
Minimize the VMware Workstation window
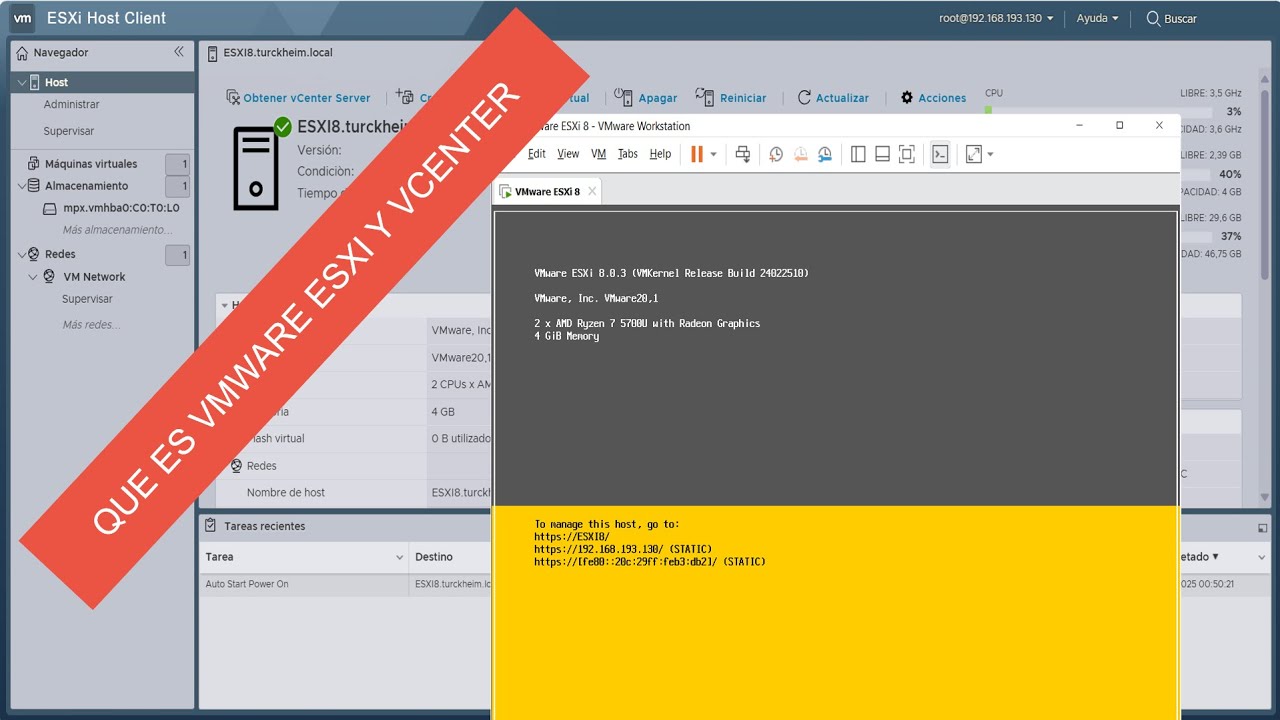[1080, 126]
